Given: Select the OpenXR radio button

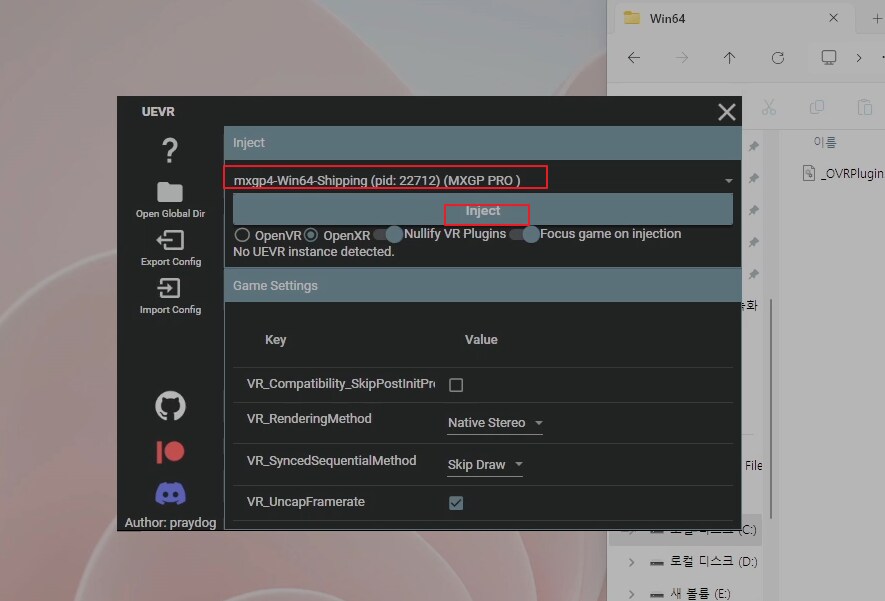Looking at the screenshot, I should [311, 234].
